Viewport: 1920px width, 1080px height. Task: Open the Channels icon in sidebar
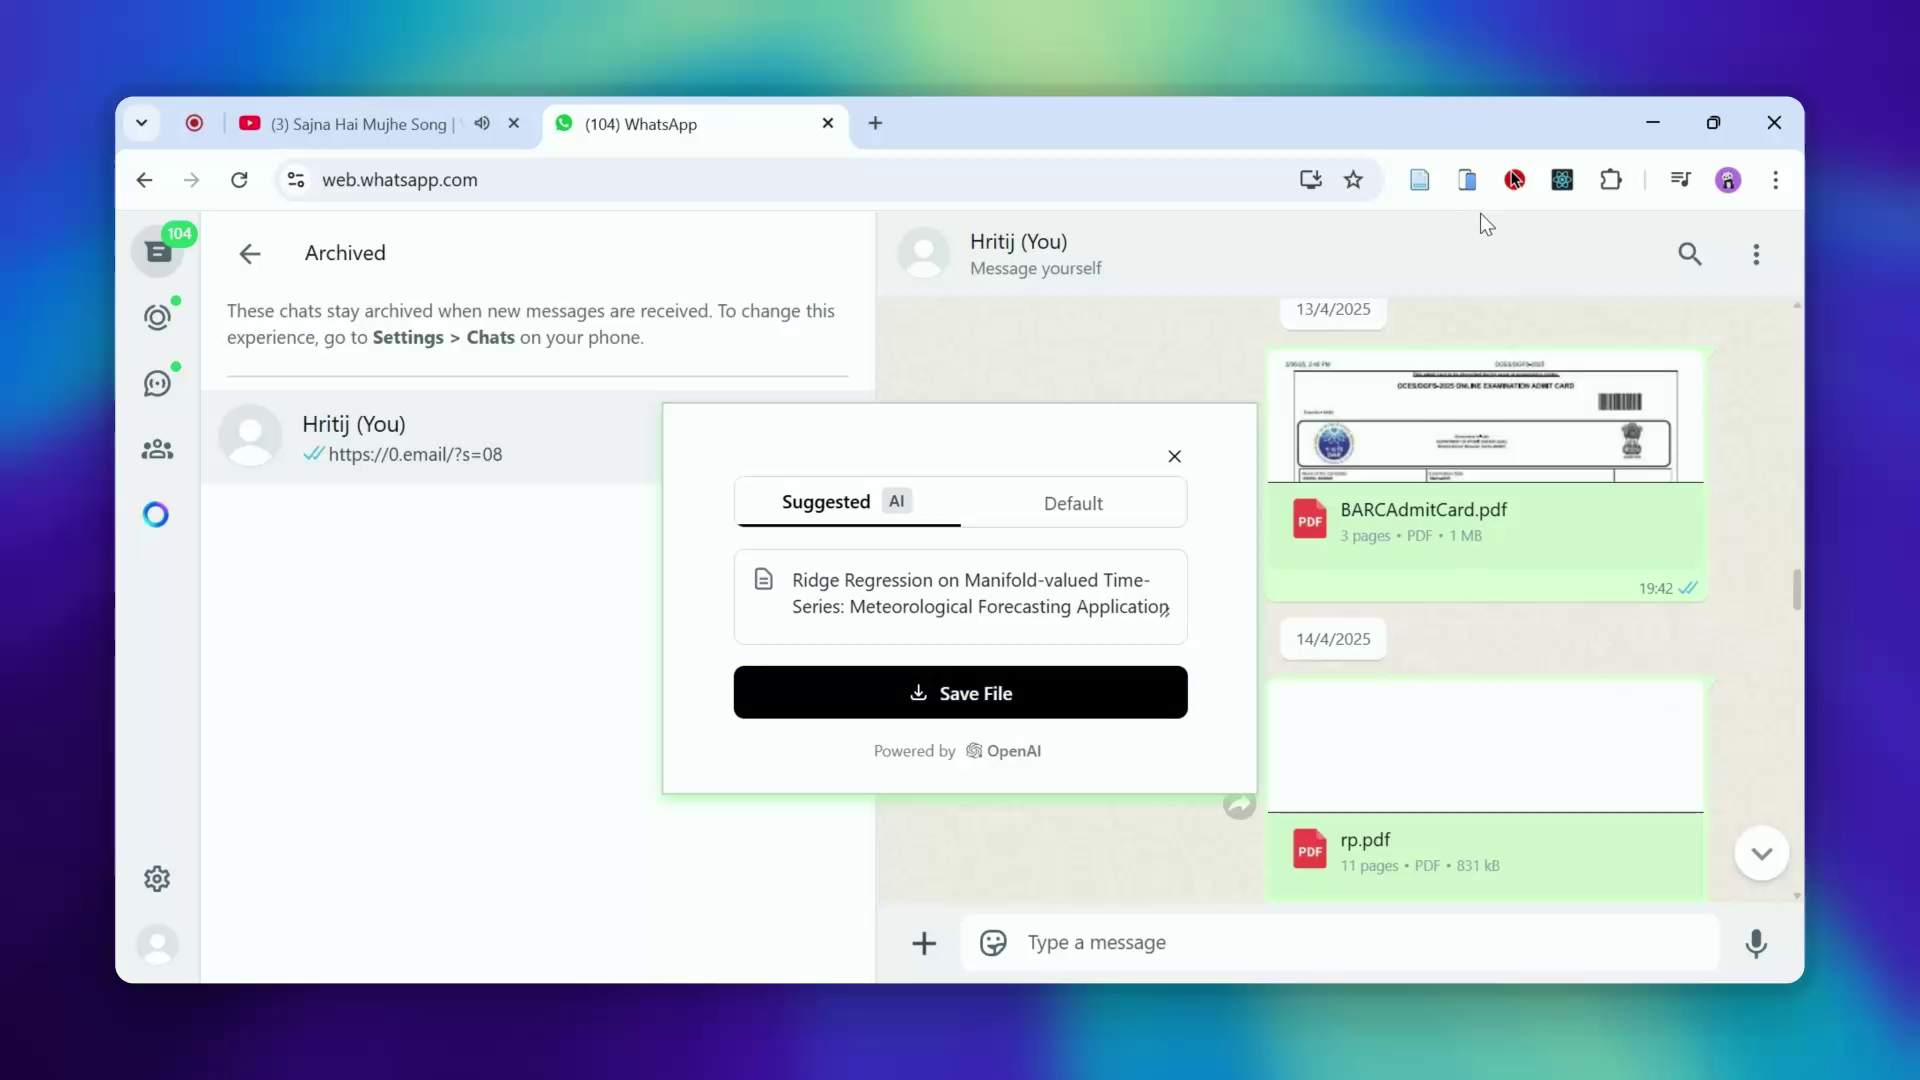coord(157,384)
